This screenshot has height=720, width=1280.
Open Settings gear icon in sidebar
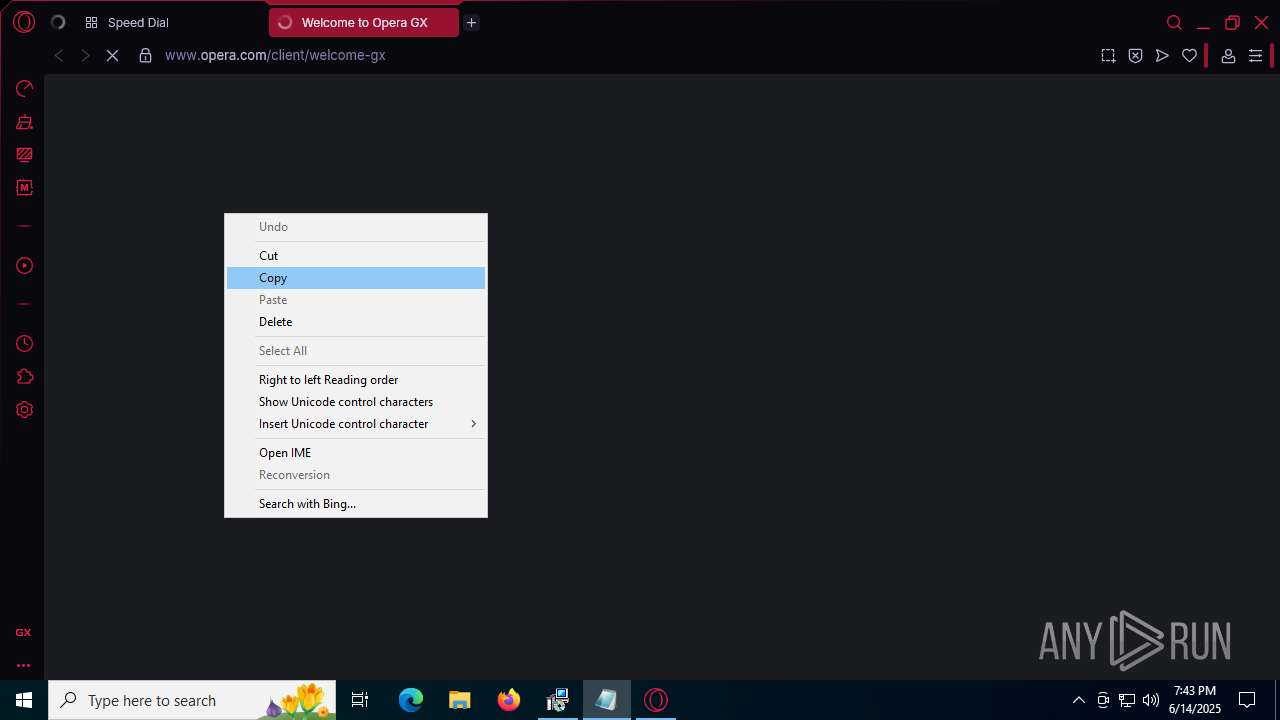click(25, 410)
